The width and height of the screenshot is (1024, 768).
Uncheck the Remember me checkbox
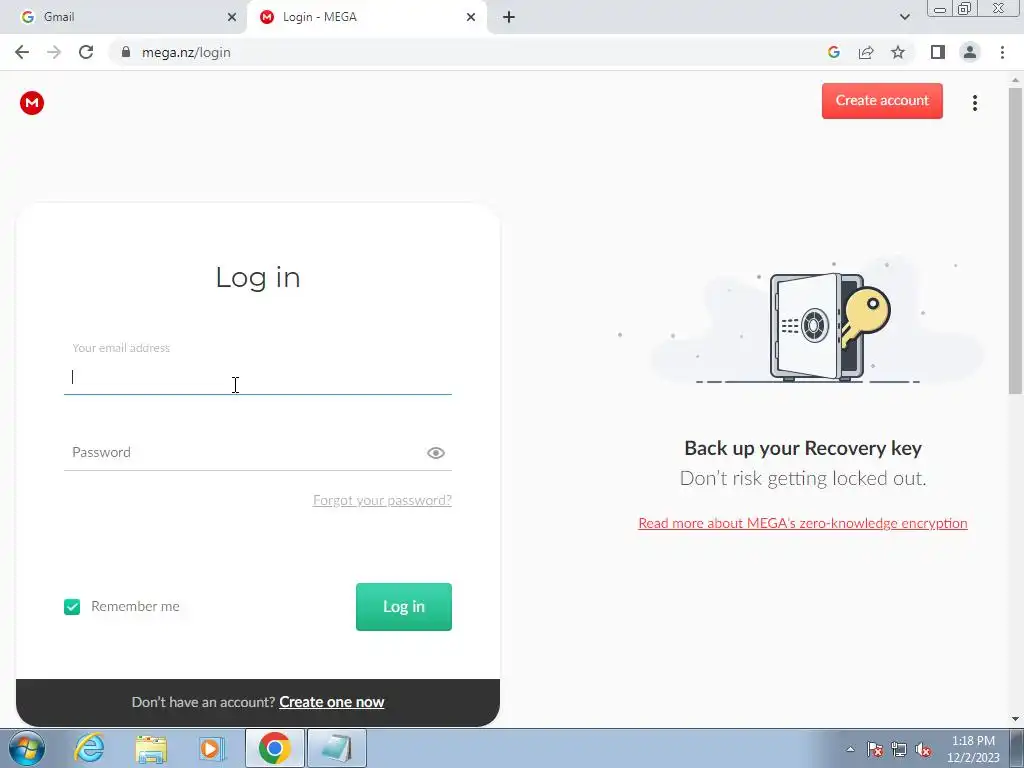point(72,607)
